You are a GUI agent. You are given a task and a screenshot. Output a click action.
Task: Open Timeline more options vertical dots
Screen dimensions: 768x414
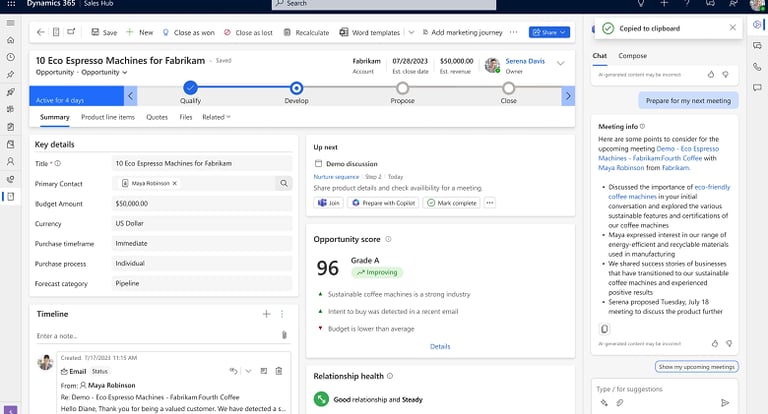click(x=282, y=314)
